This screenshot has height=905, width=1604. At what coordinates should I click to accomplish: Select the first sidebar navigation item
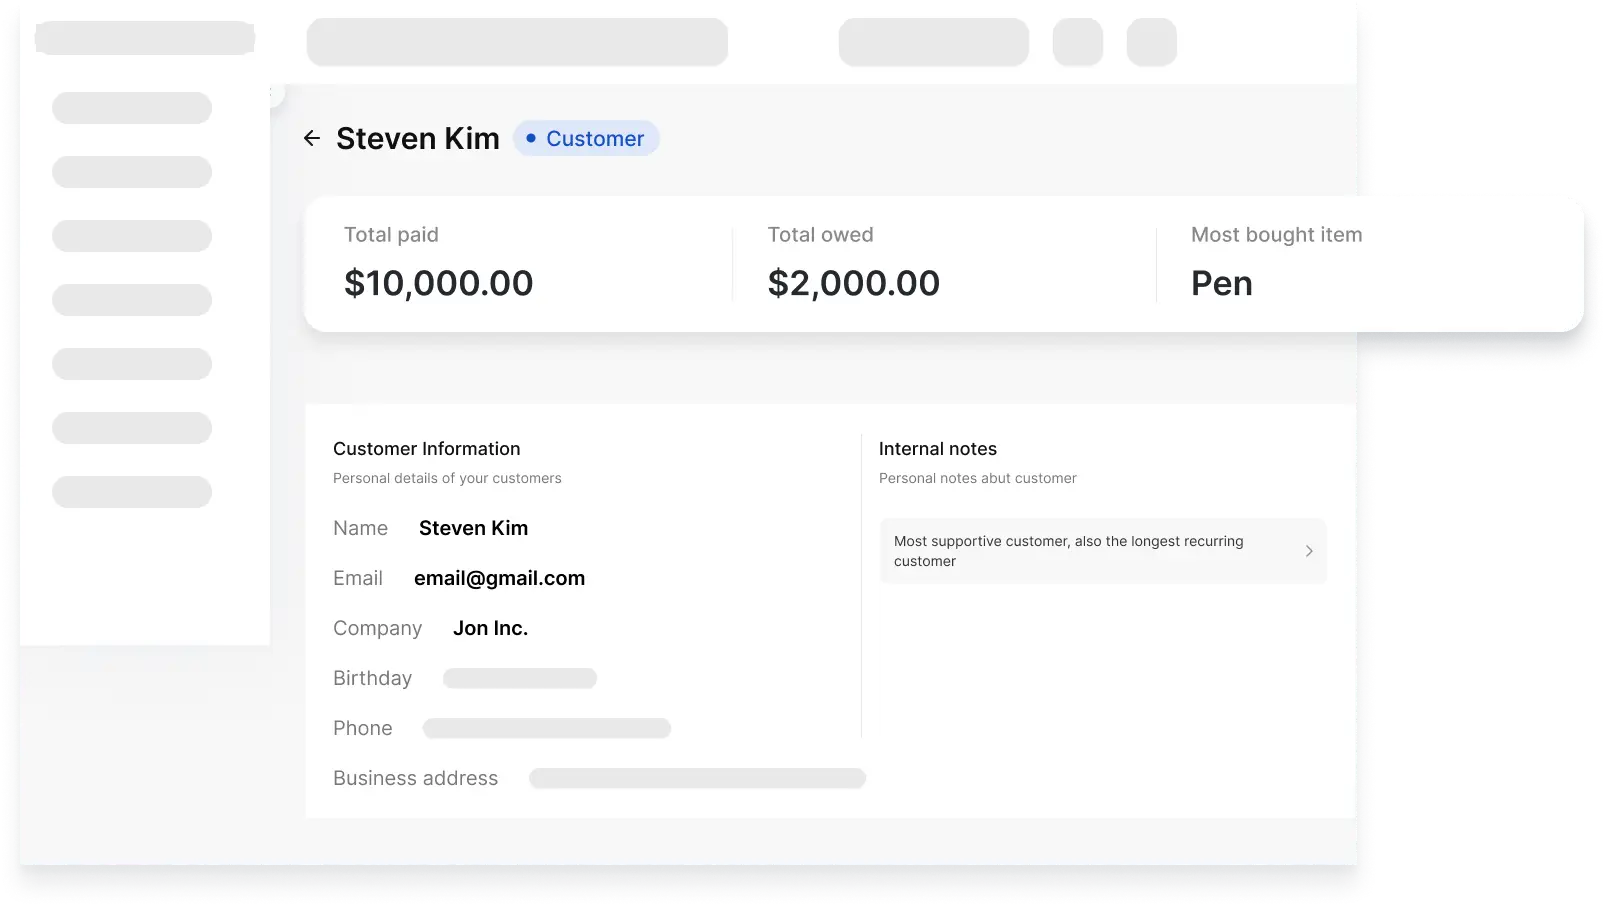coord(131,107)
